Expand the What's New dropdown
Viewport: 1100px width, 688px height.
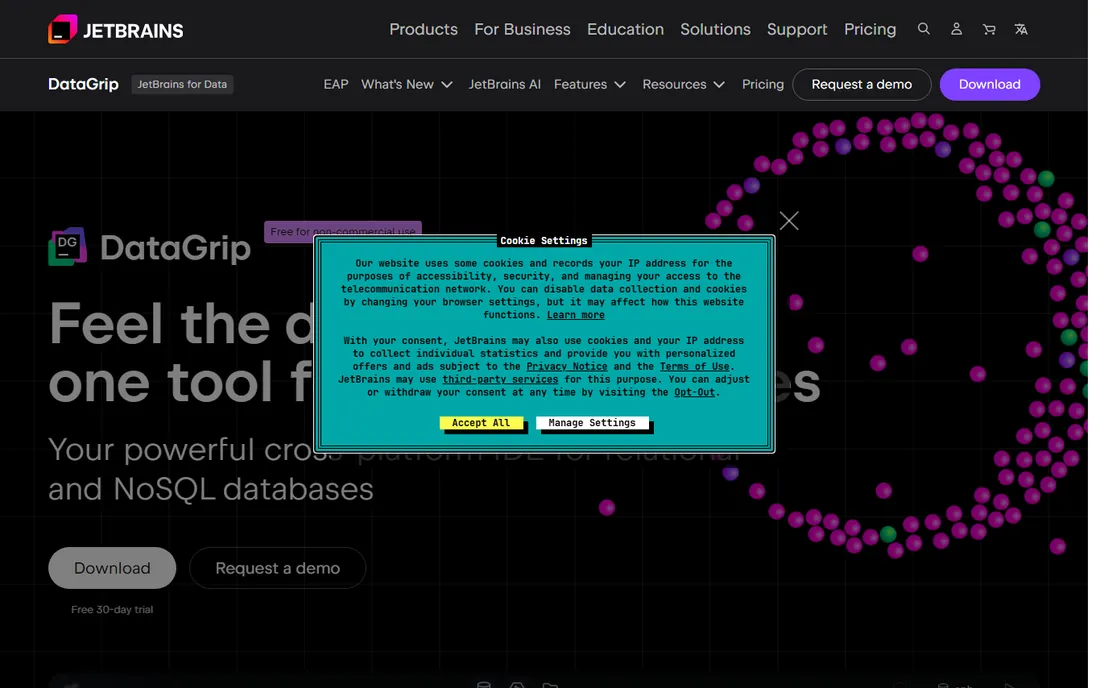[x=407, y=84]
